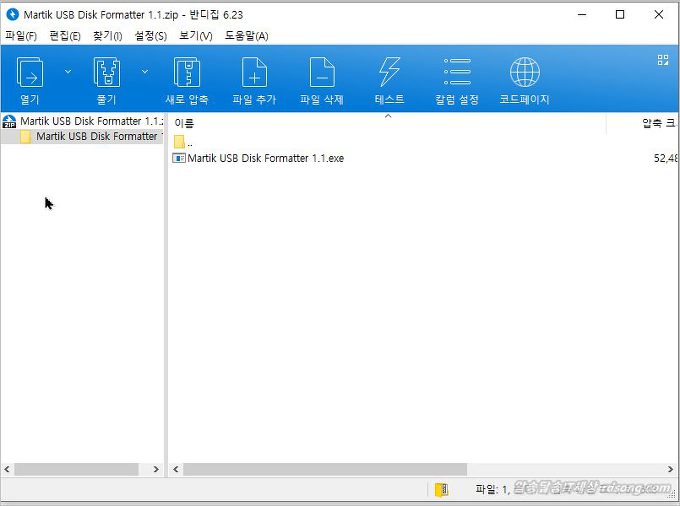Expand the dropdown arrow next to 풀기

click(x=145, y=72)
